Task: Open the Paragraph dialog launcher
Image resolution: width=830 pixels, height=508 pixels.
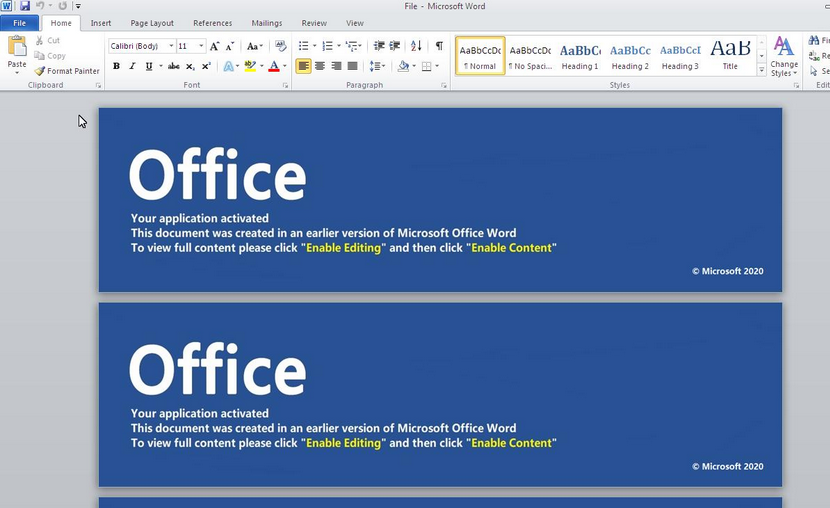Action: pyautogui.click(x=444, y=85)
